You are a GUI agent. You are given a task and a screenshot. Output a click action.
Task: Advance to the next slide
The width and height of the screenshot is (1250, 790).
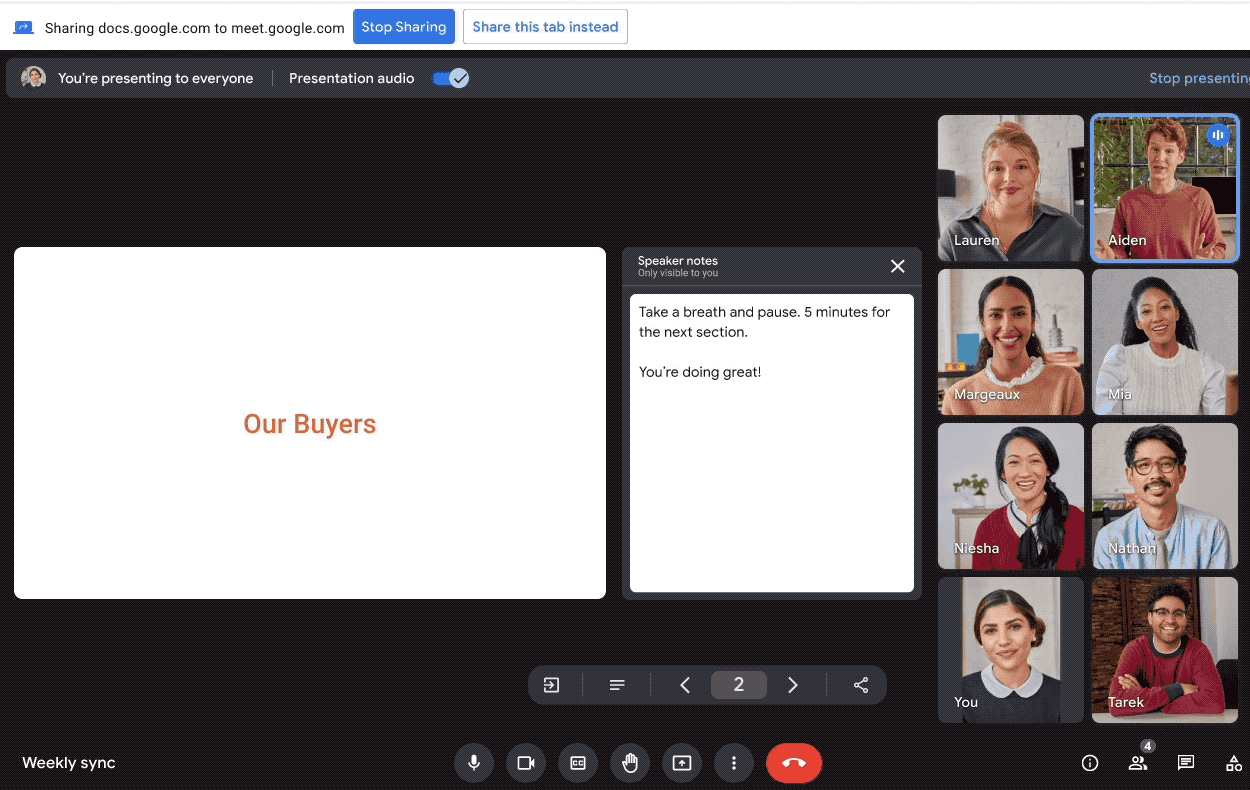pos(793,685)
